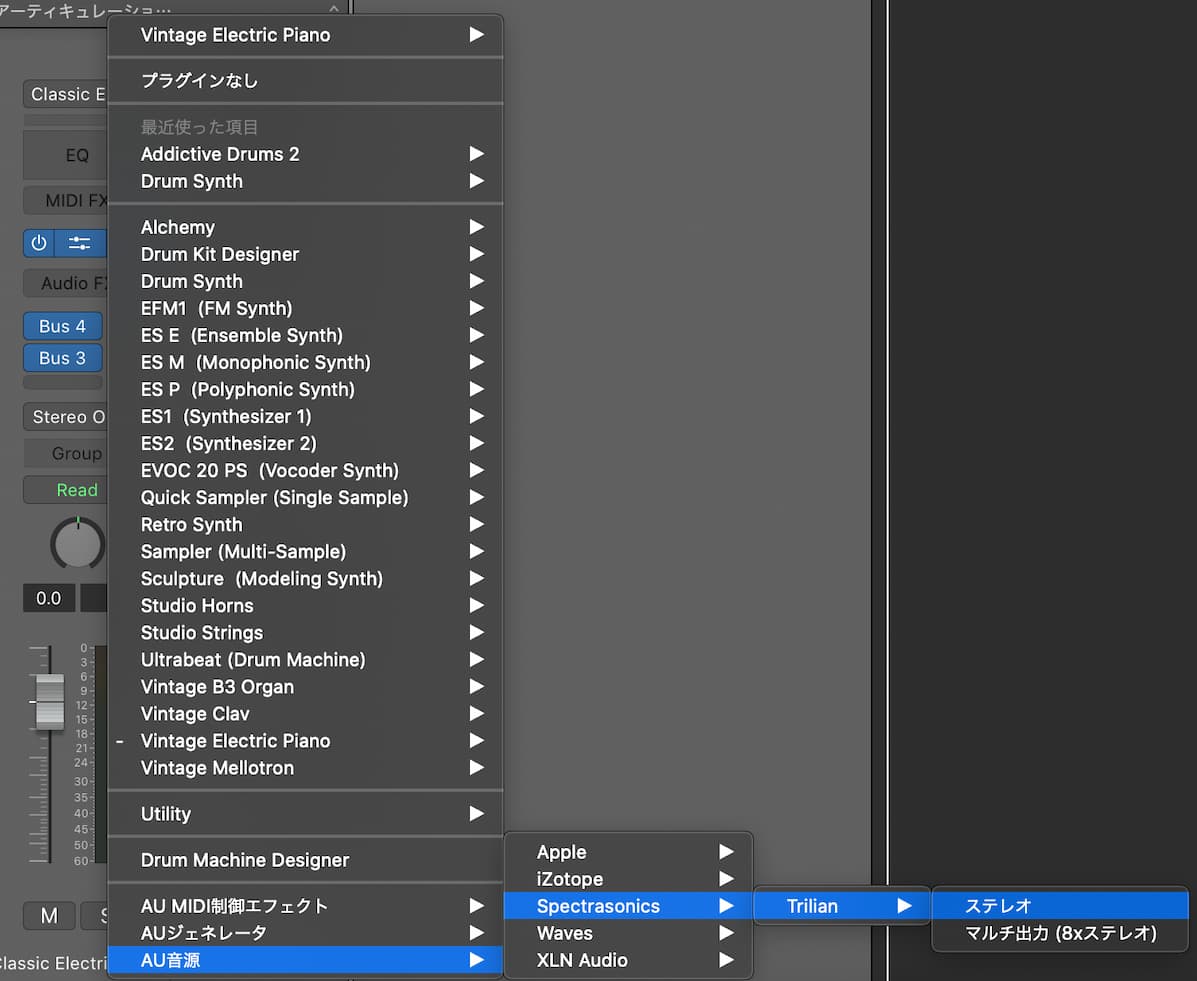Open the MIDI FX slot
Viewport: 1197px width, 981px height.
tap(66, 200)
